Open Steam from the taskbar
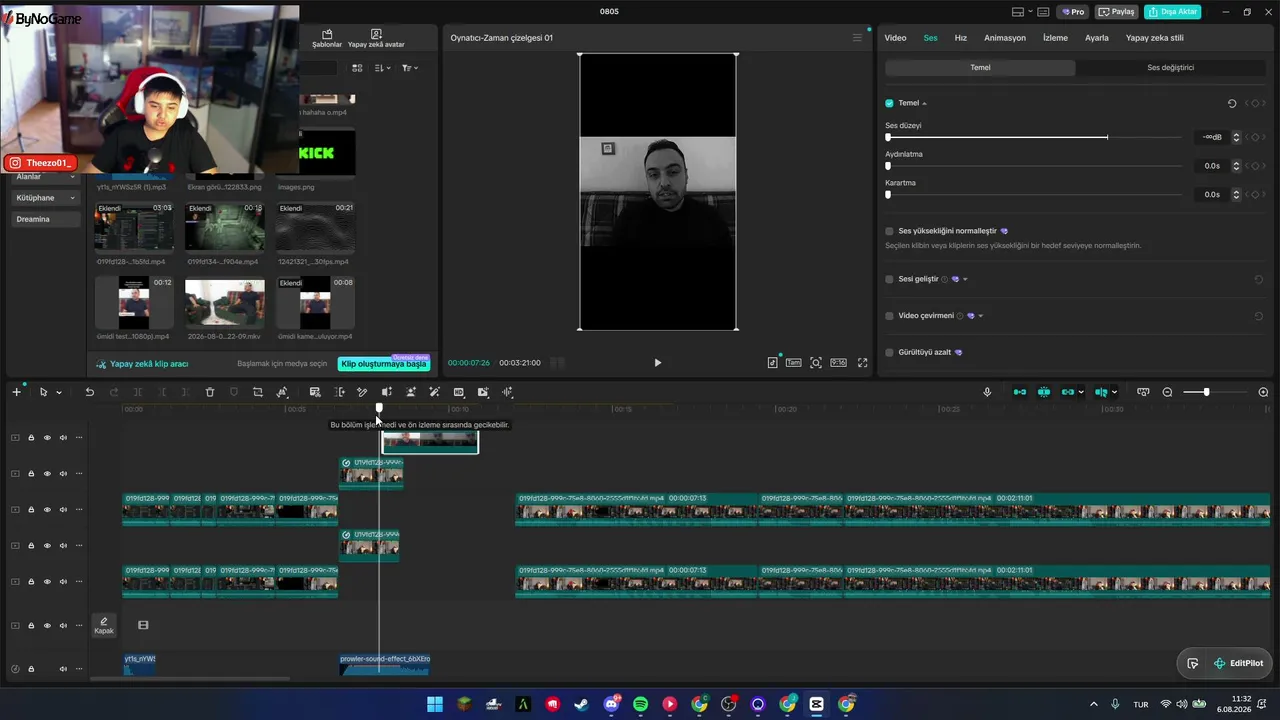The image size is (1280, 720). tap(581, 704)
